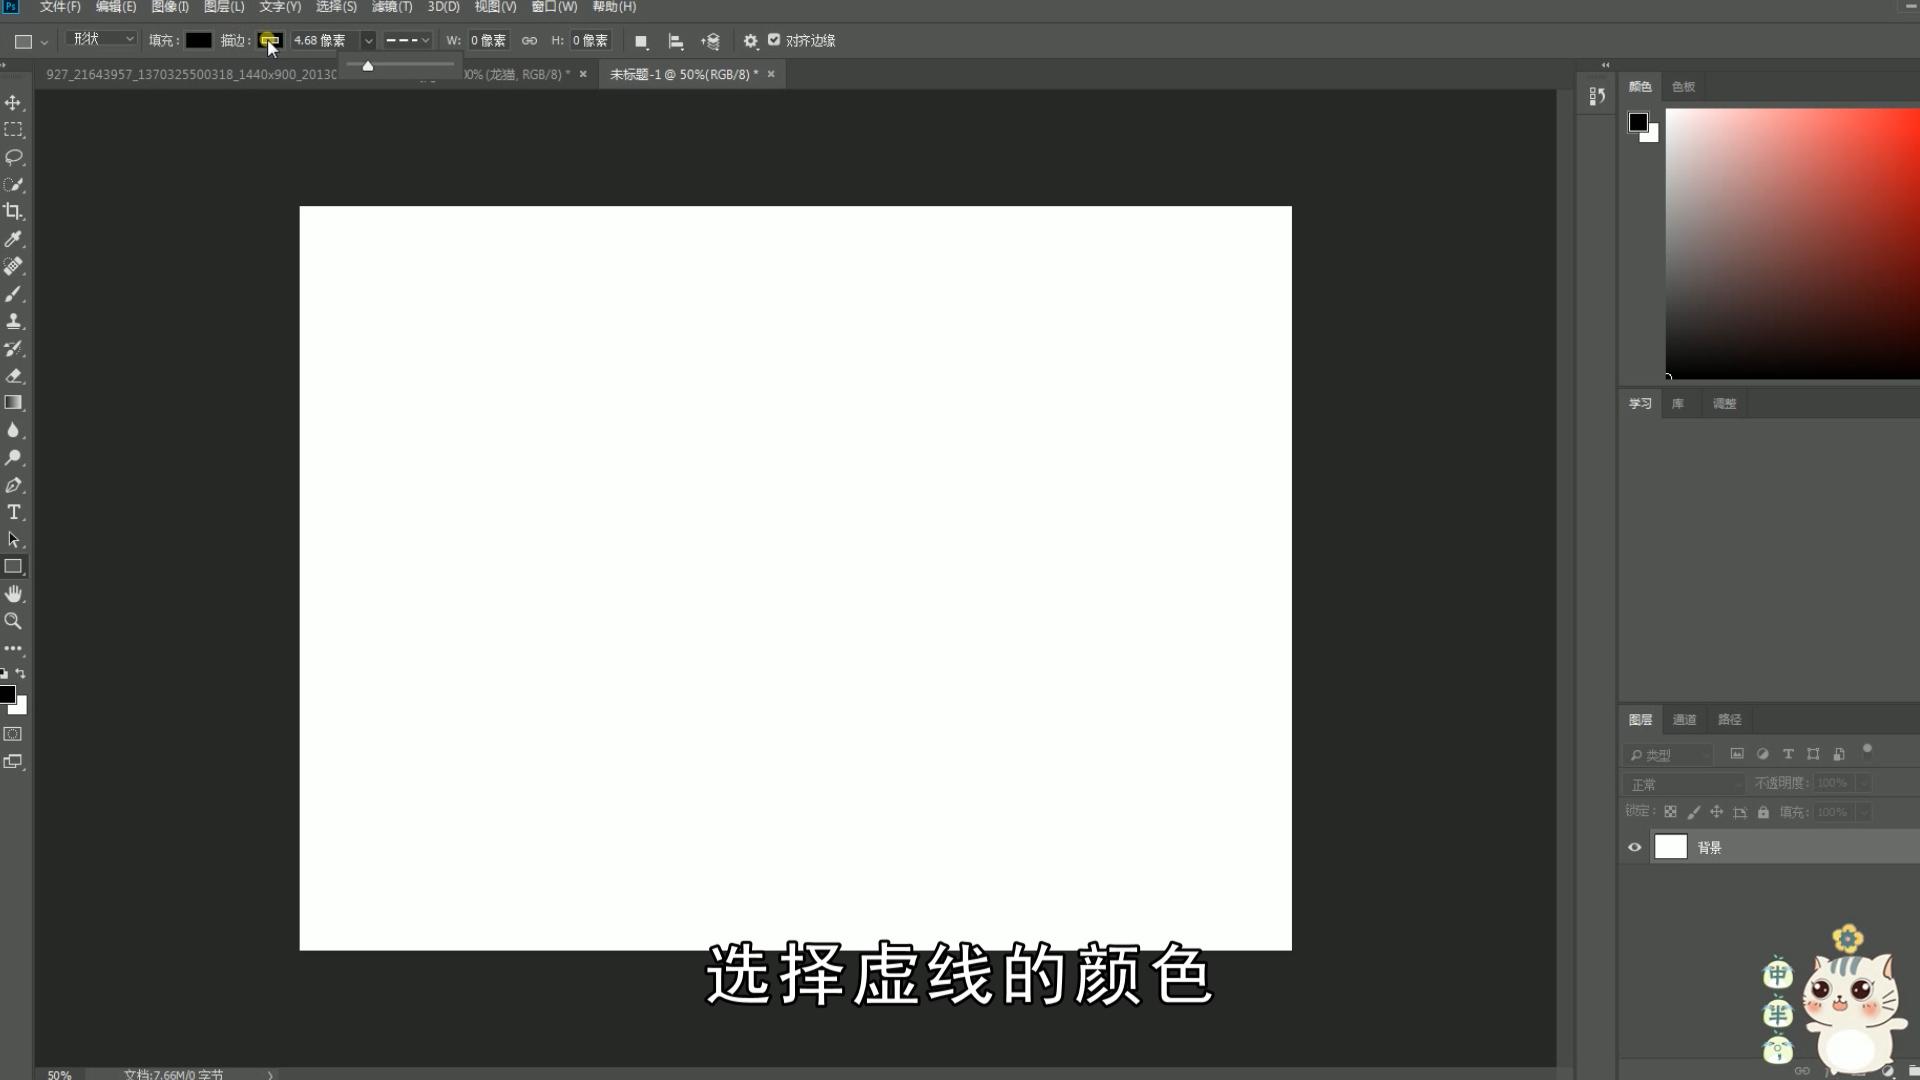The width and height of the screenshot is (1920, 1080).
Task: Switch to 调整 tab
Action: [x=1725, y=404]
